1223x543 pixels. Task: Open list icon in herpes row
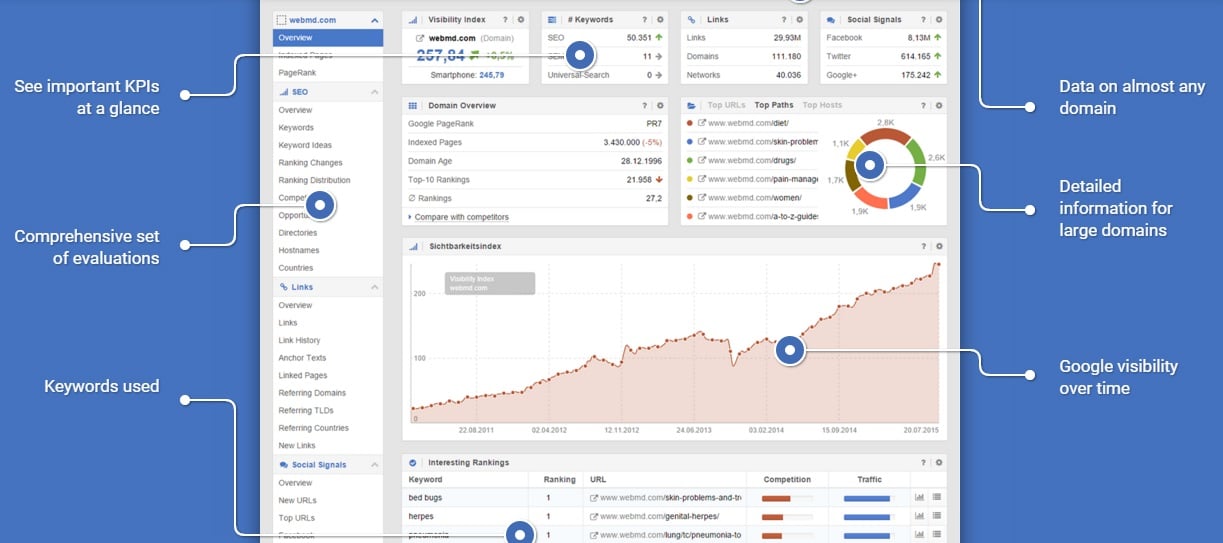[937, 516]
